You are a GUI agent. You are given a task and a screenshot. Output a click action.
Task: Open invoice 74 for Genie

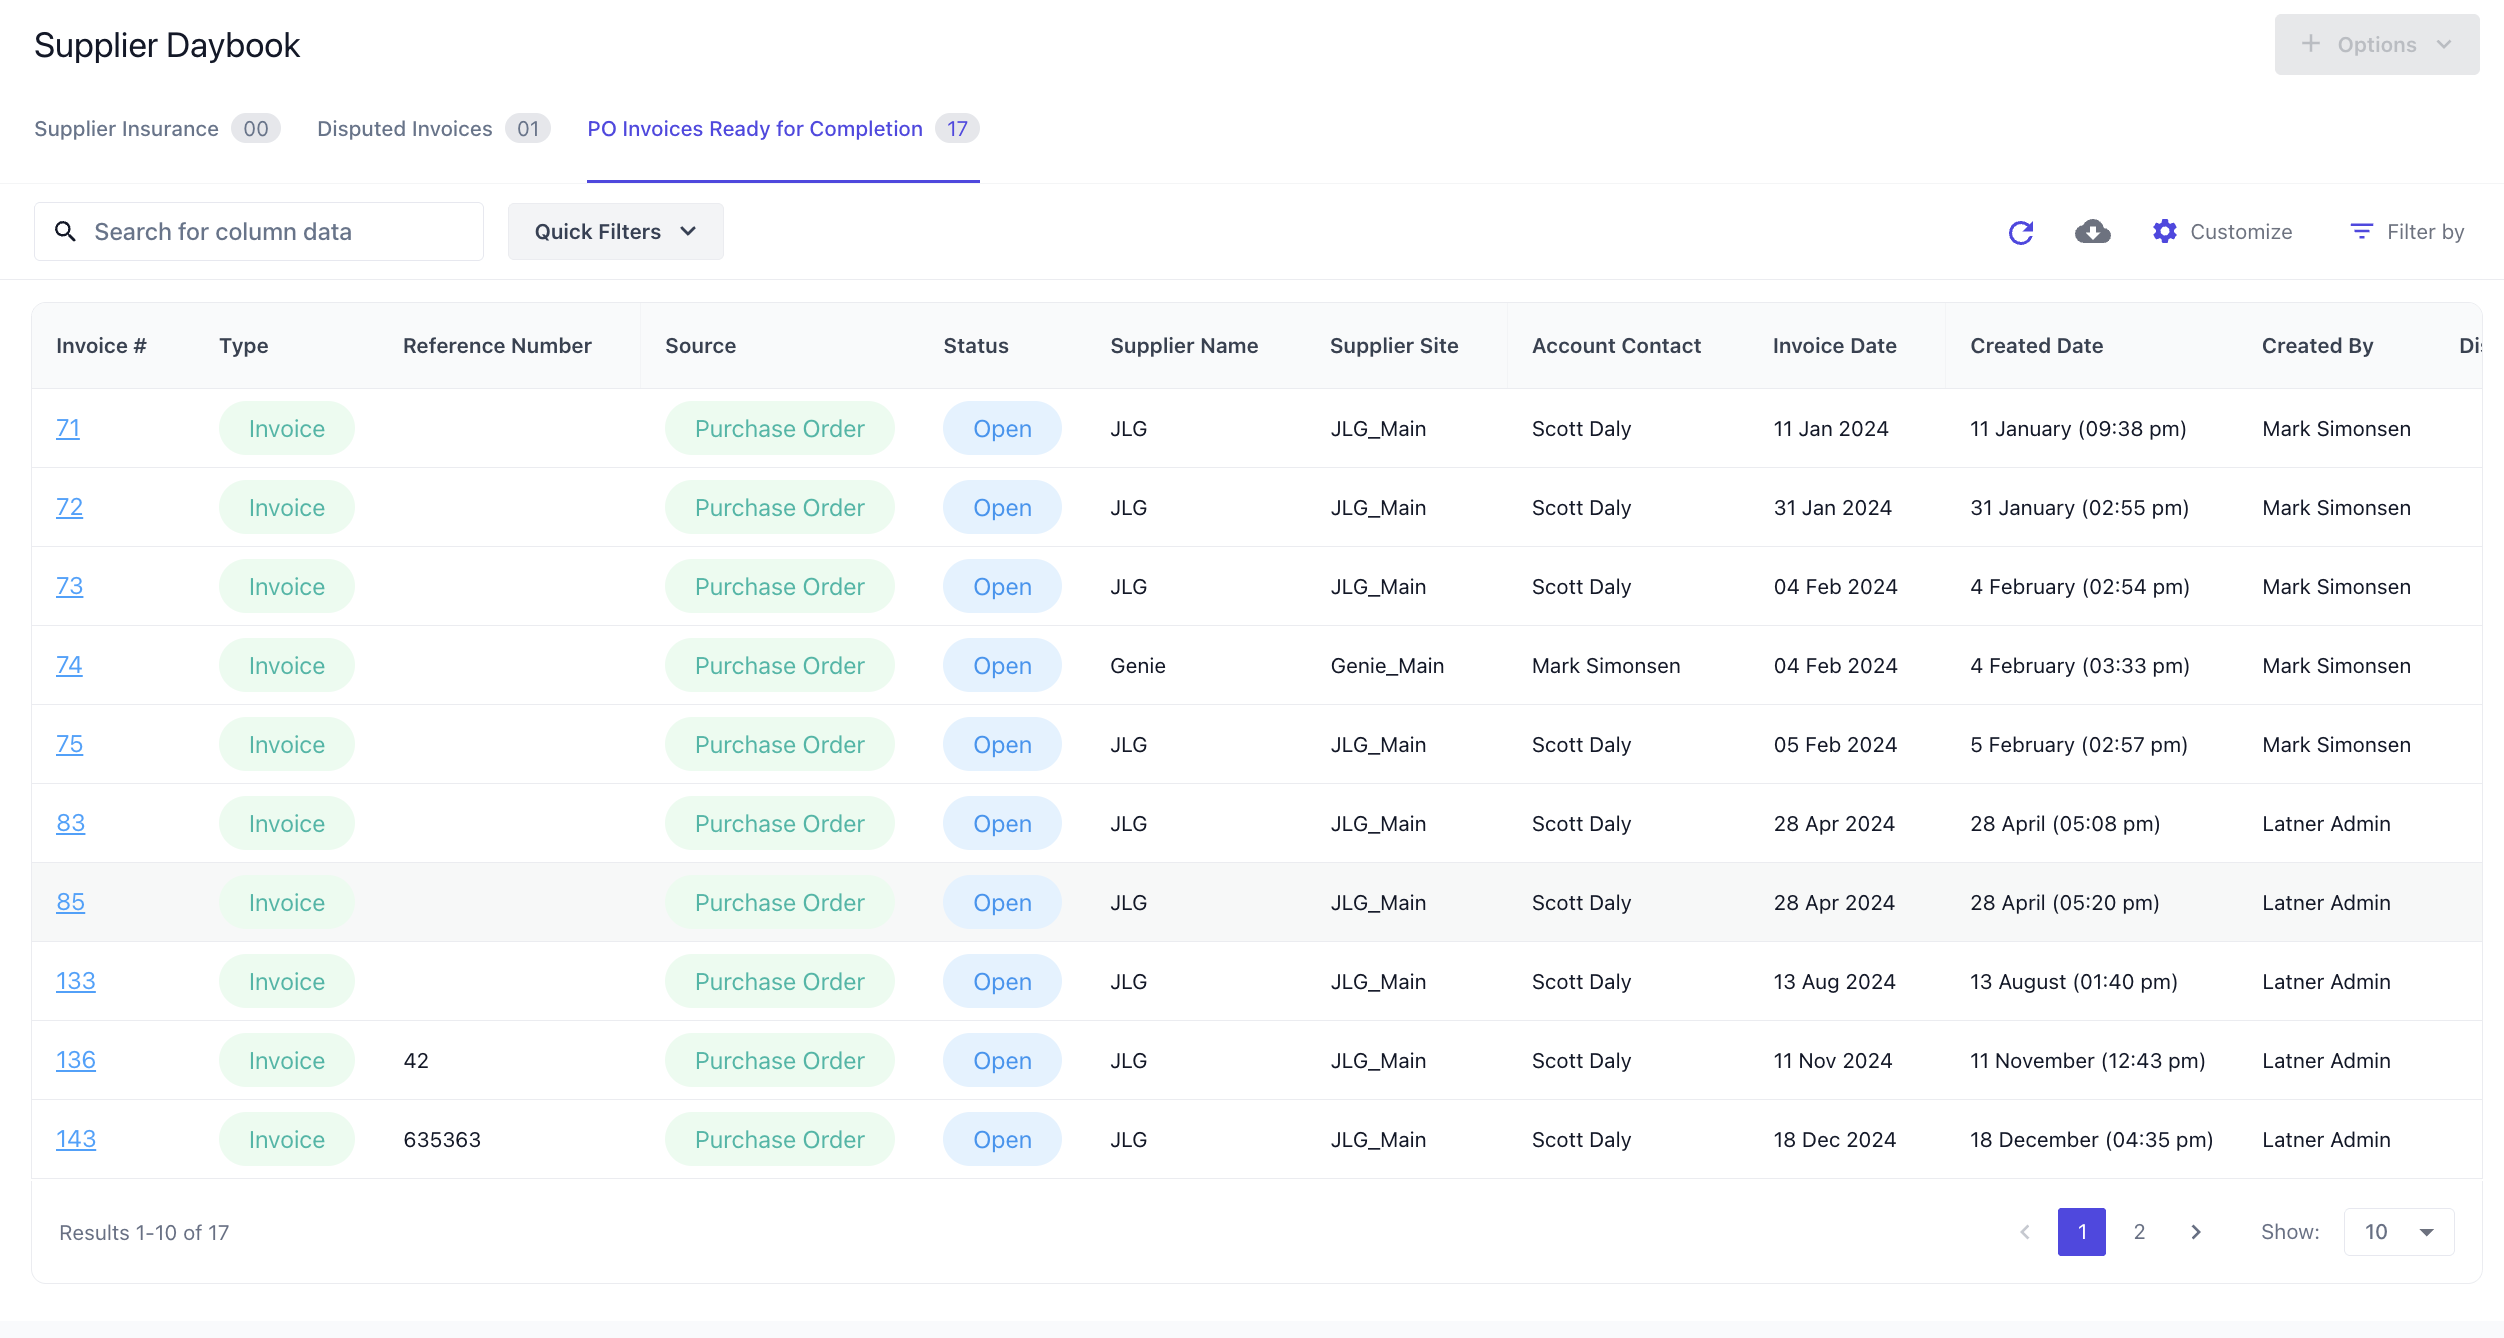pyautogui.click(x=69, y=665)
